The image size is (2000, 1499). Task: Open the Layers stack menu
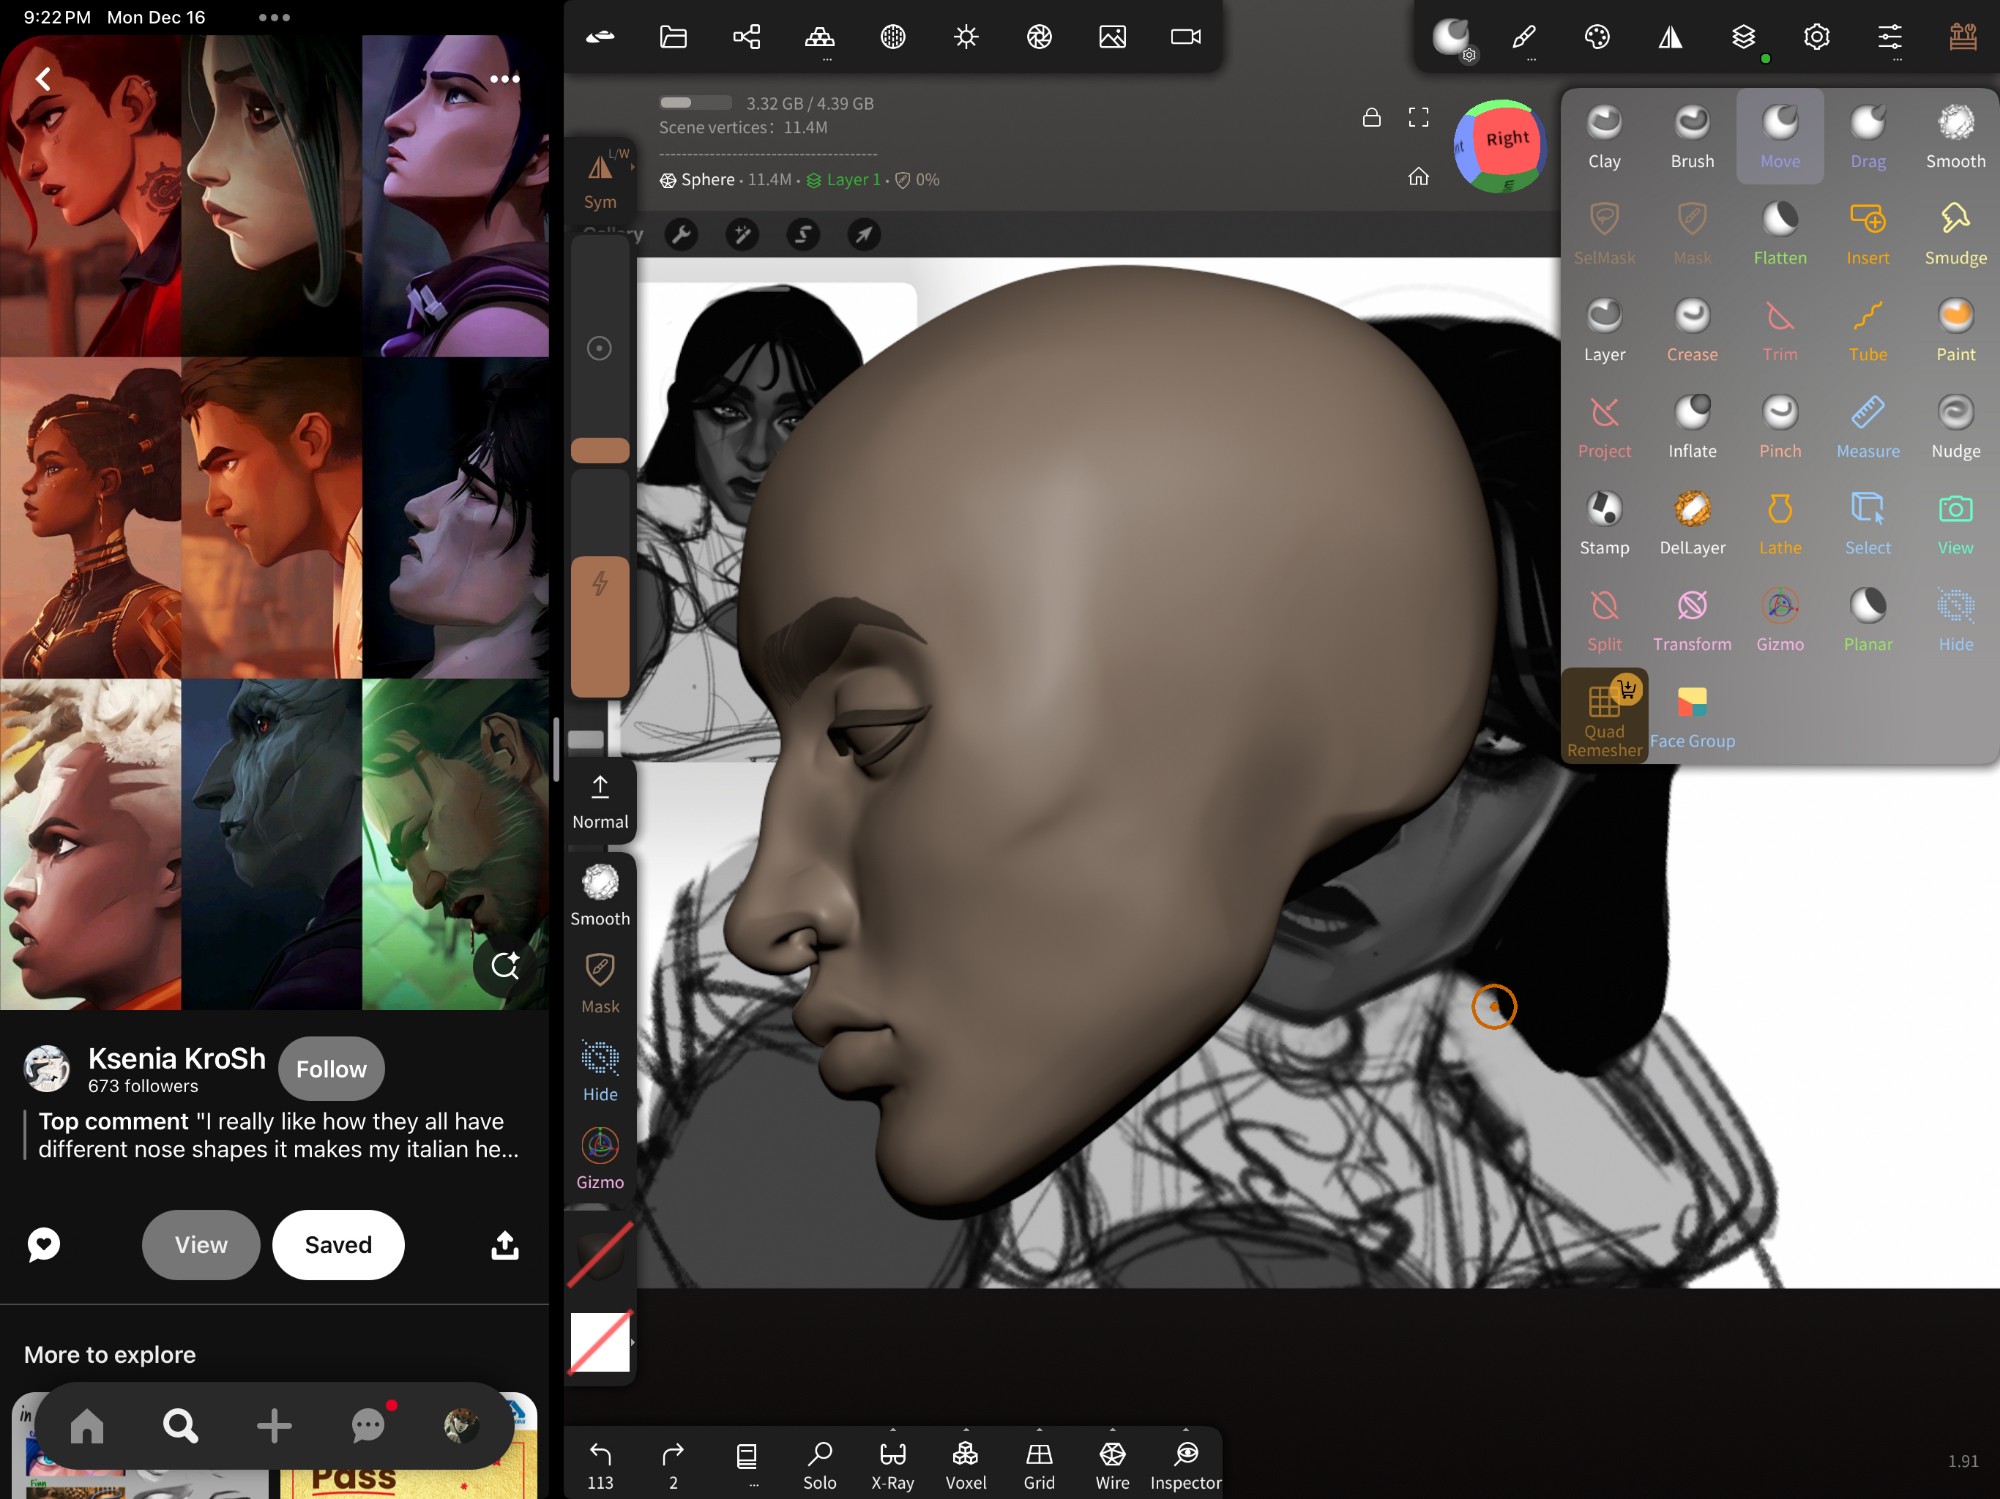pos(1743,38)
